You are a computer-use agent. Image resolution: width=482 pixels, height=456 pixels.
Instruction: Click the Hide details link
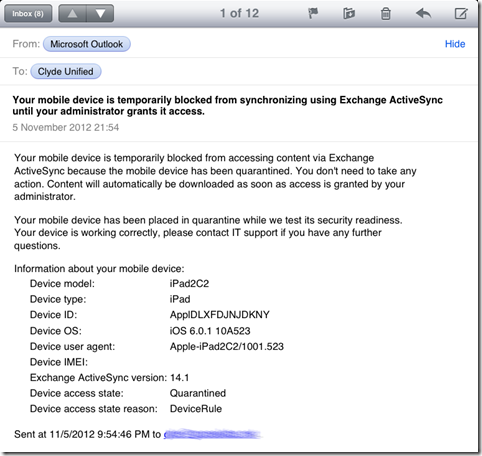(455, 44)
